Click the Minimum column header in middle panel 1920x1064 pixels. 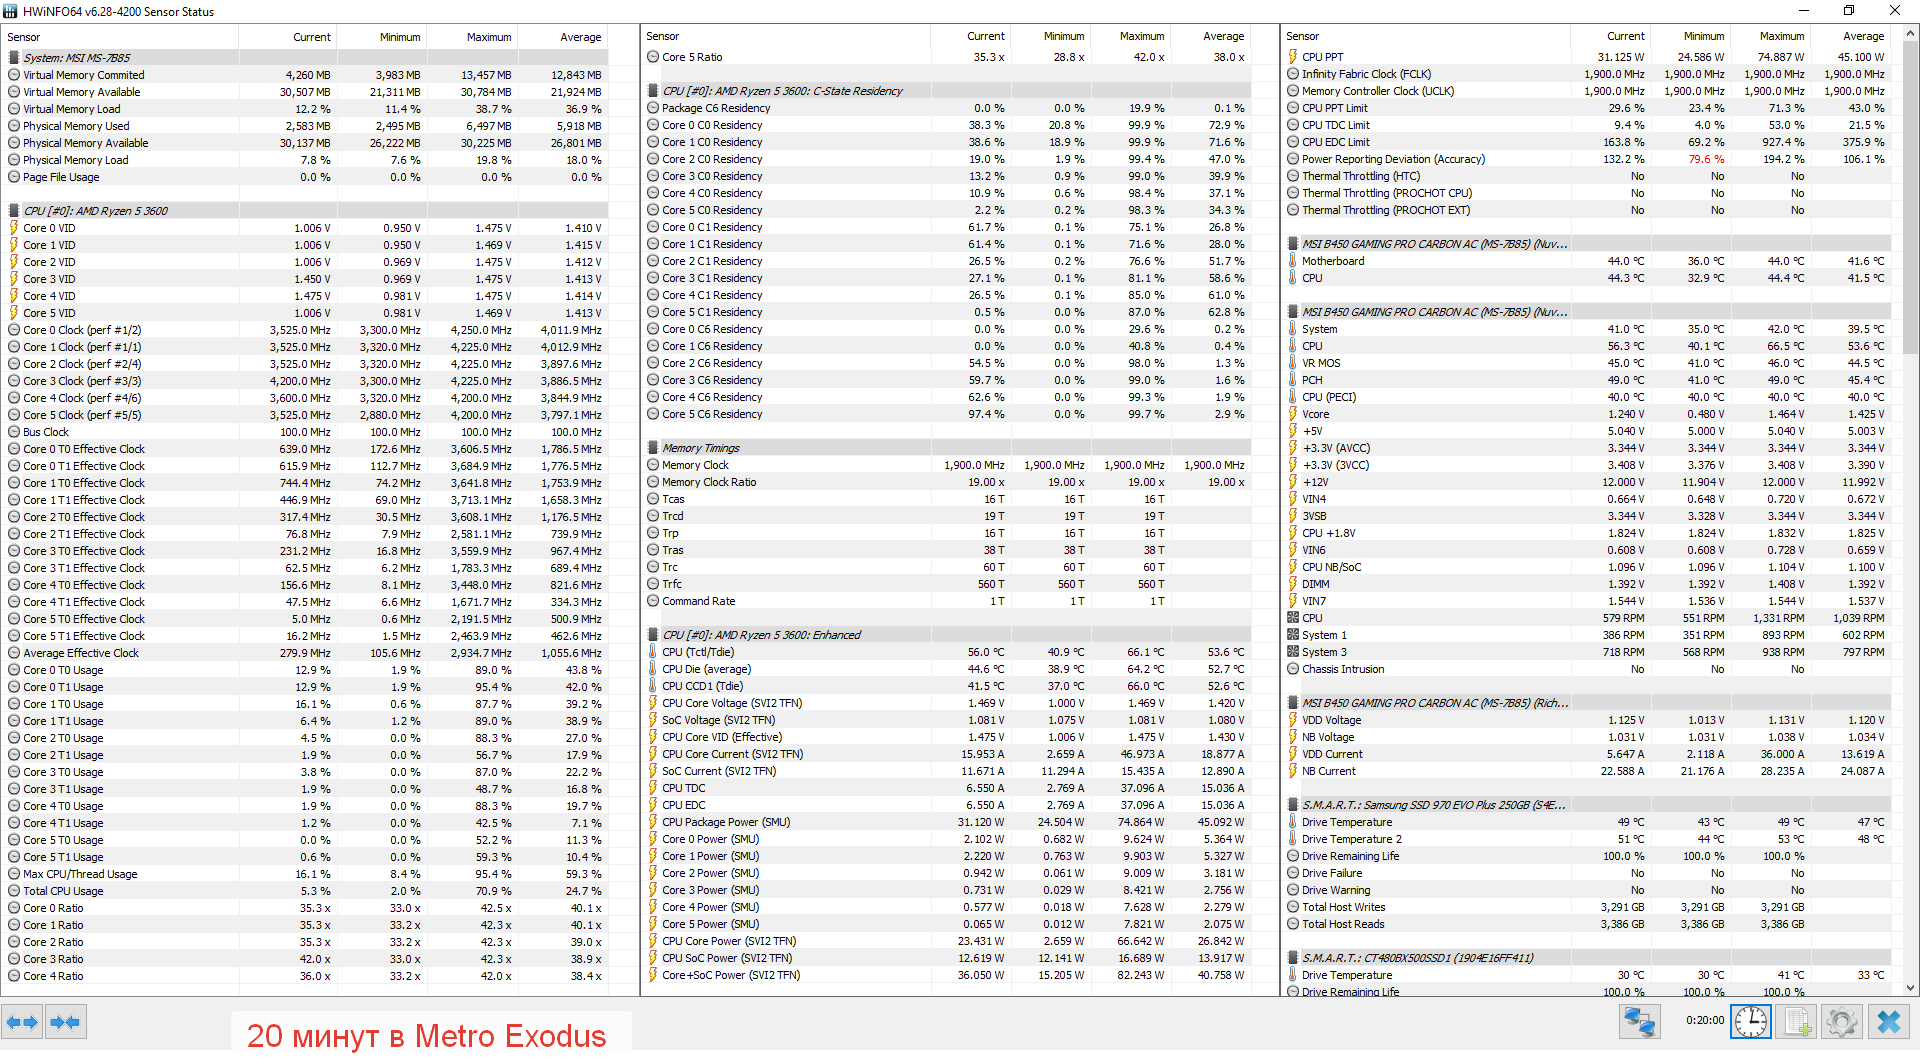[x=1064, y=36]
